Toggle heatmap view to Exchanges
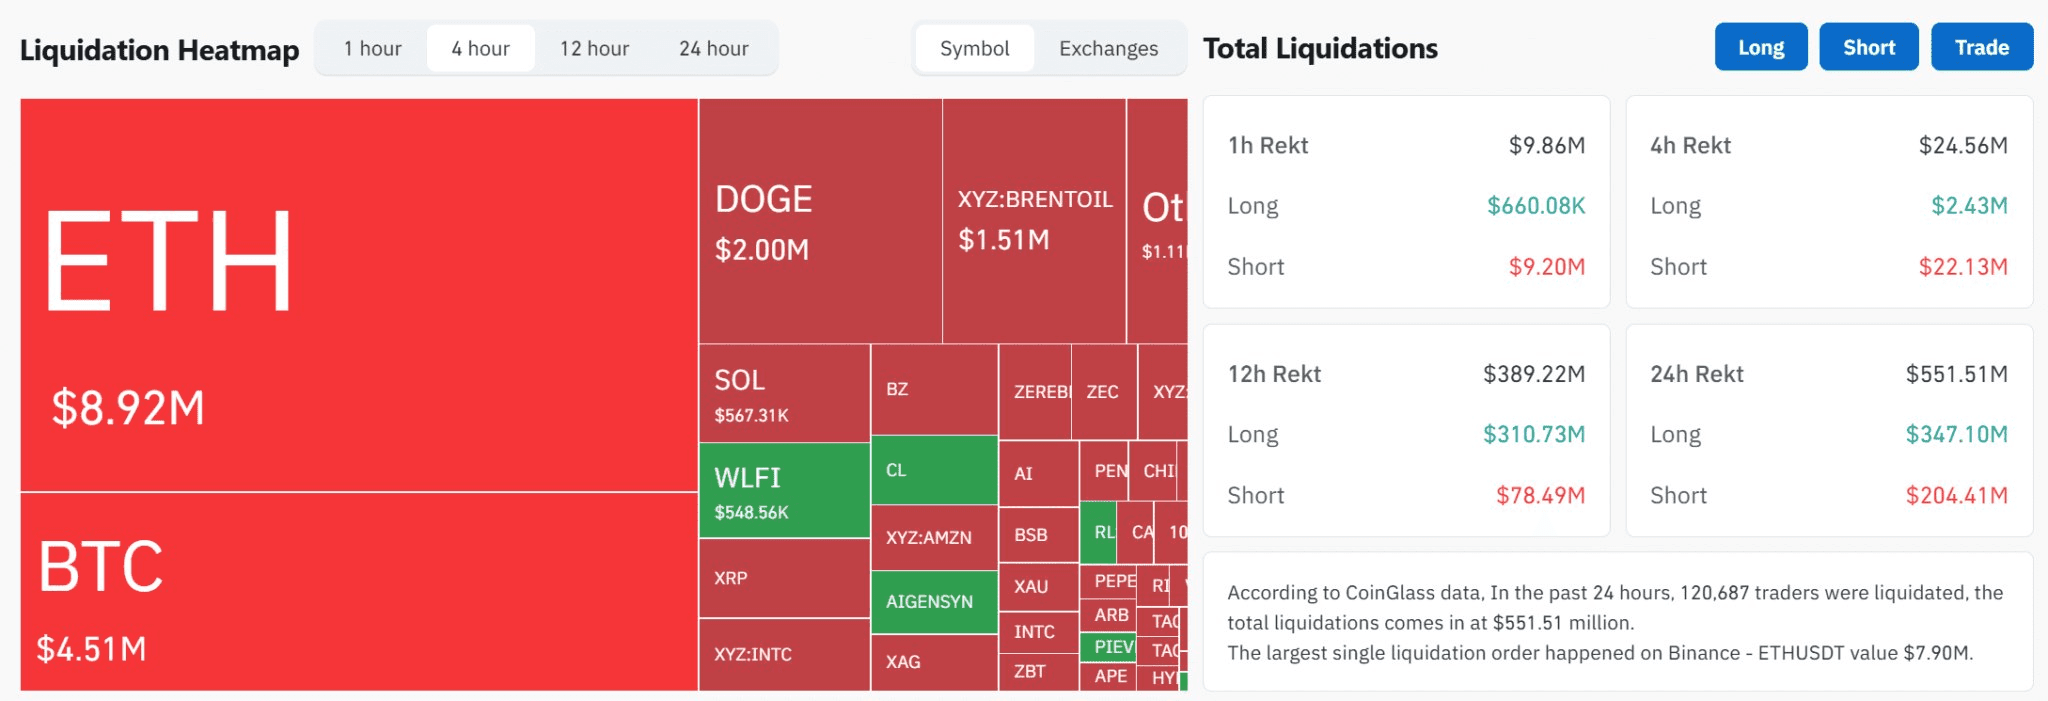 click(1108, 48)
